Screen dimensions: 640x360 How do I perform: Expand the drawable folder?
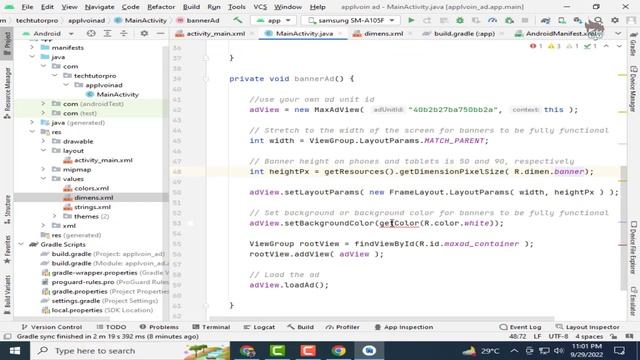[x=44, y=141]
